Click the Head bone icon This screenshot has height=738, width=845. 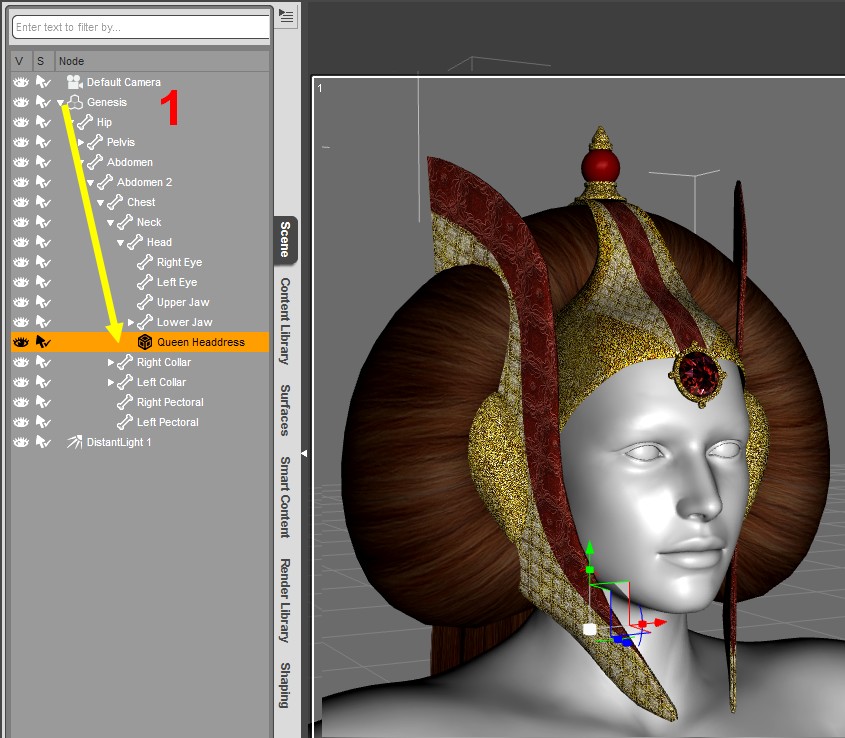point(135,242)
